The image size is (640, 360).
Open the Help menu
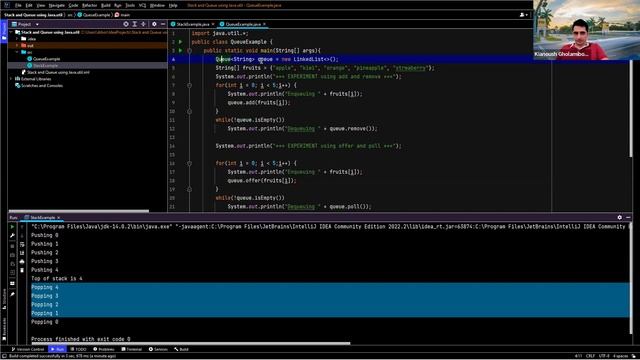click(173, 5)
